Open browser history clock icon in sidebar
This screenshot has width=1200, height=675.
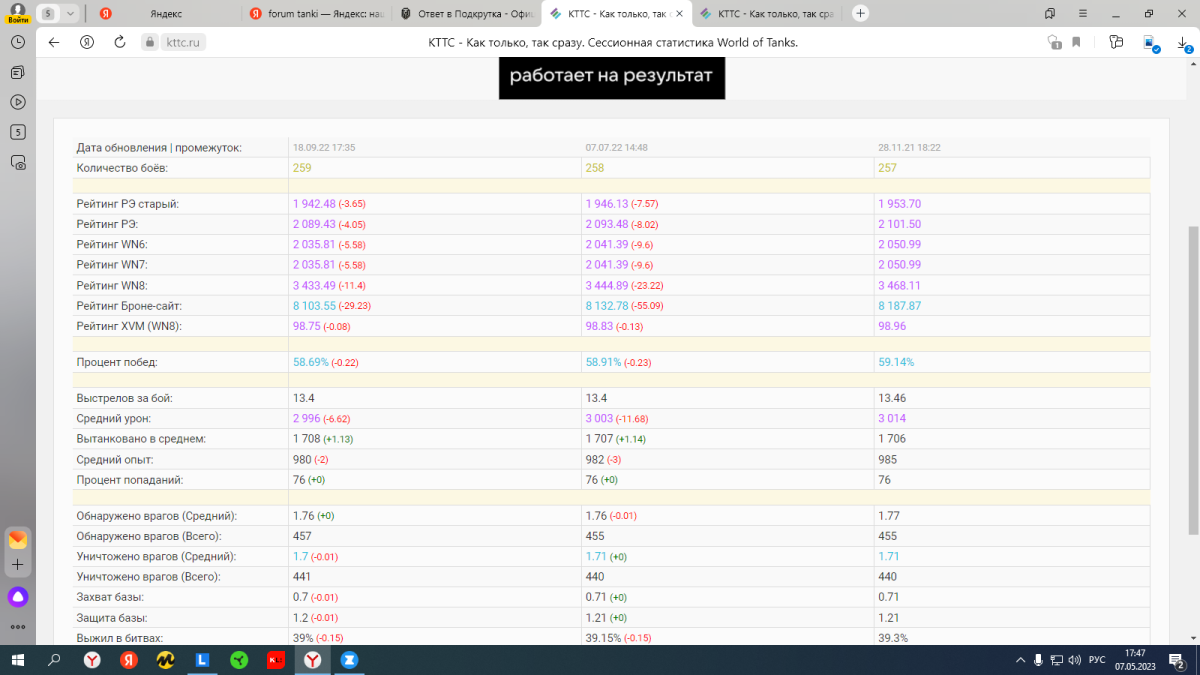click(x=17, y=42)
